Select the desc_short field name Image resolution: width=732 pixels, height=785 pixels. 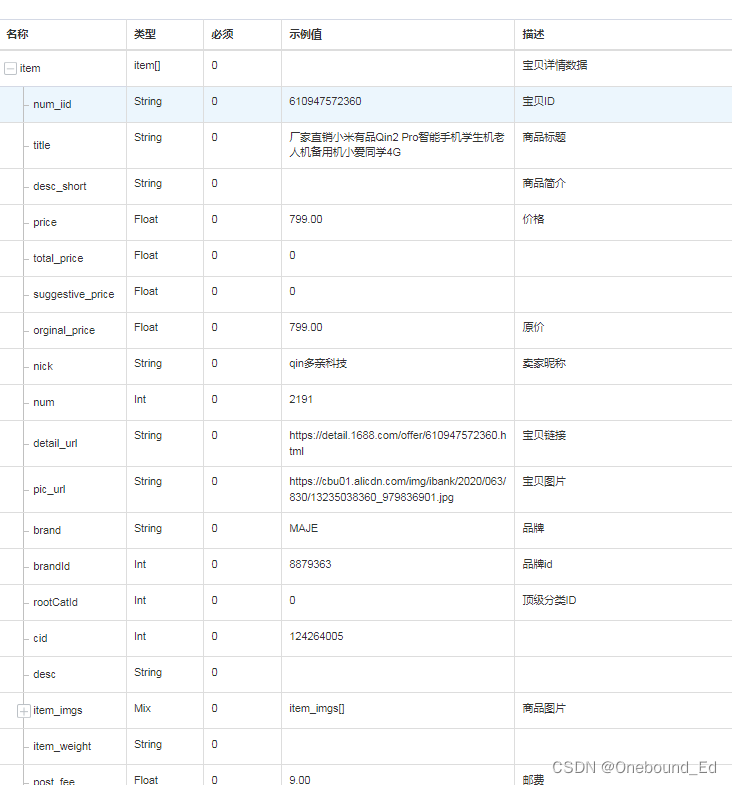60,186
